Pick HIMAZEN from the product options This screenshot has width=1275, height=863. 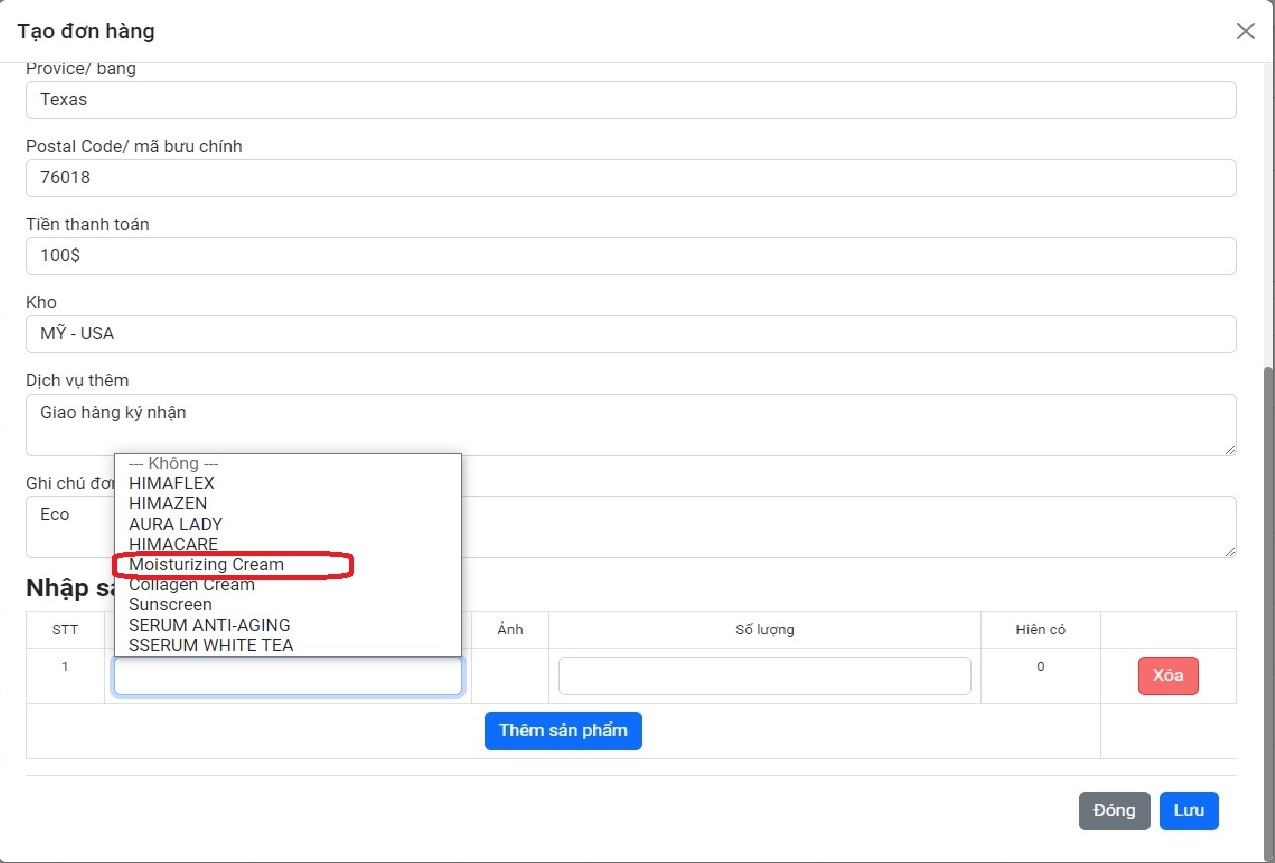point(168,504)
